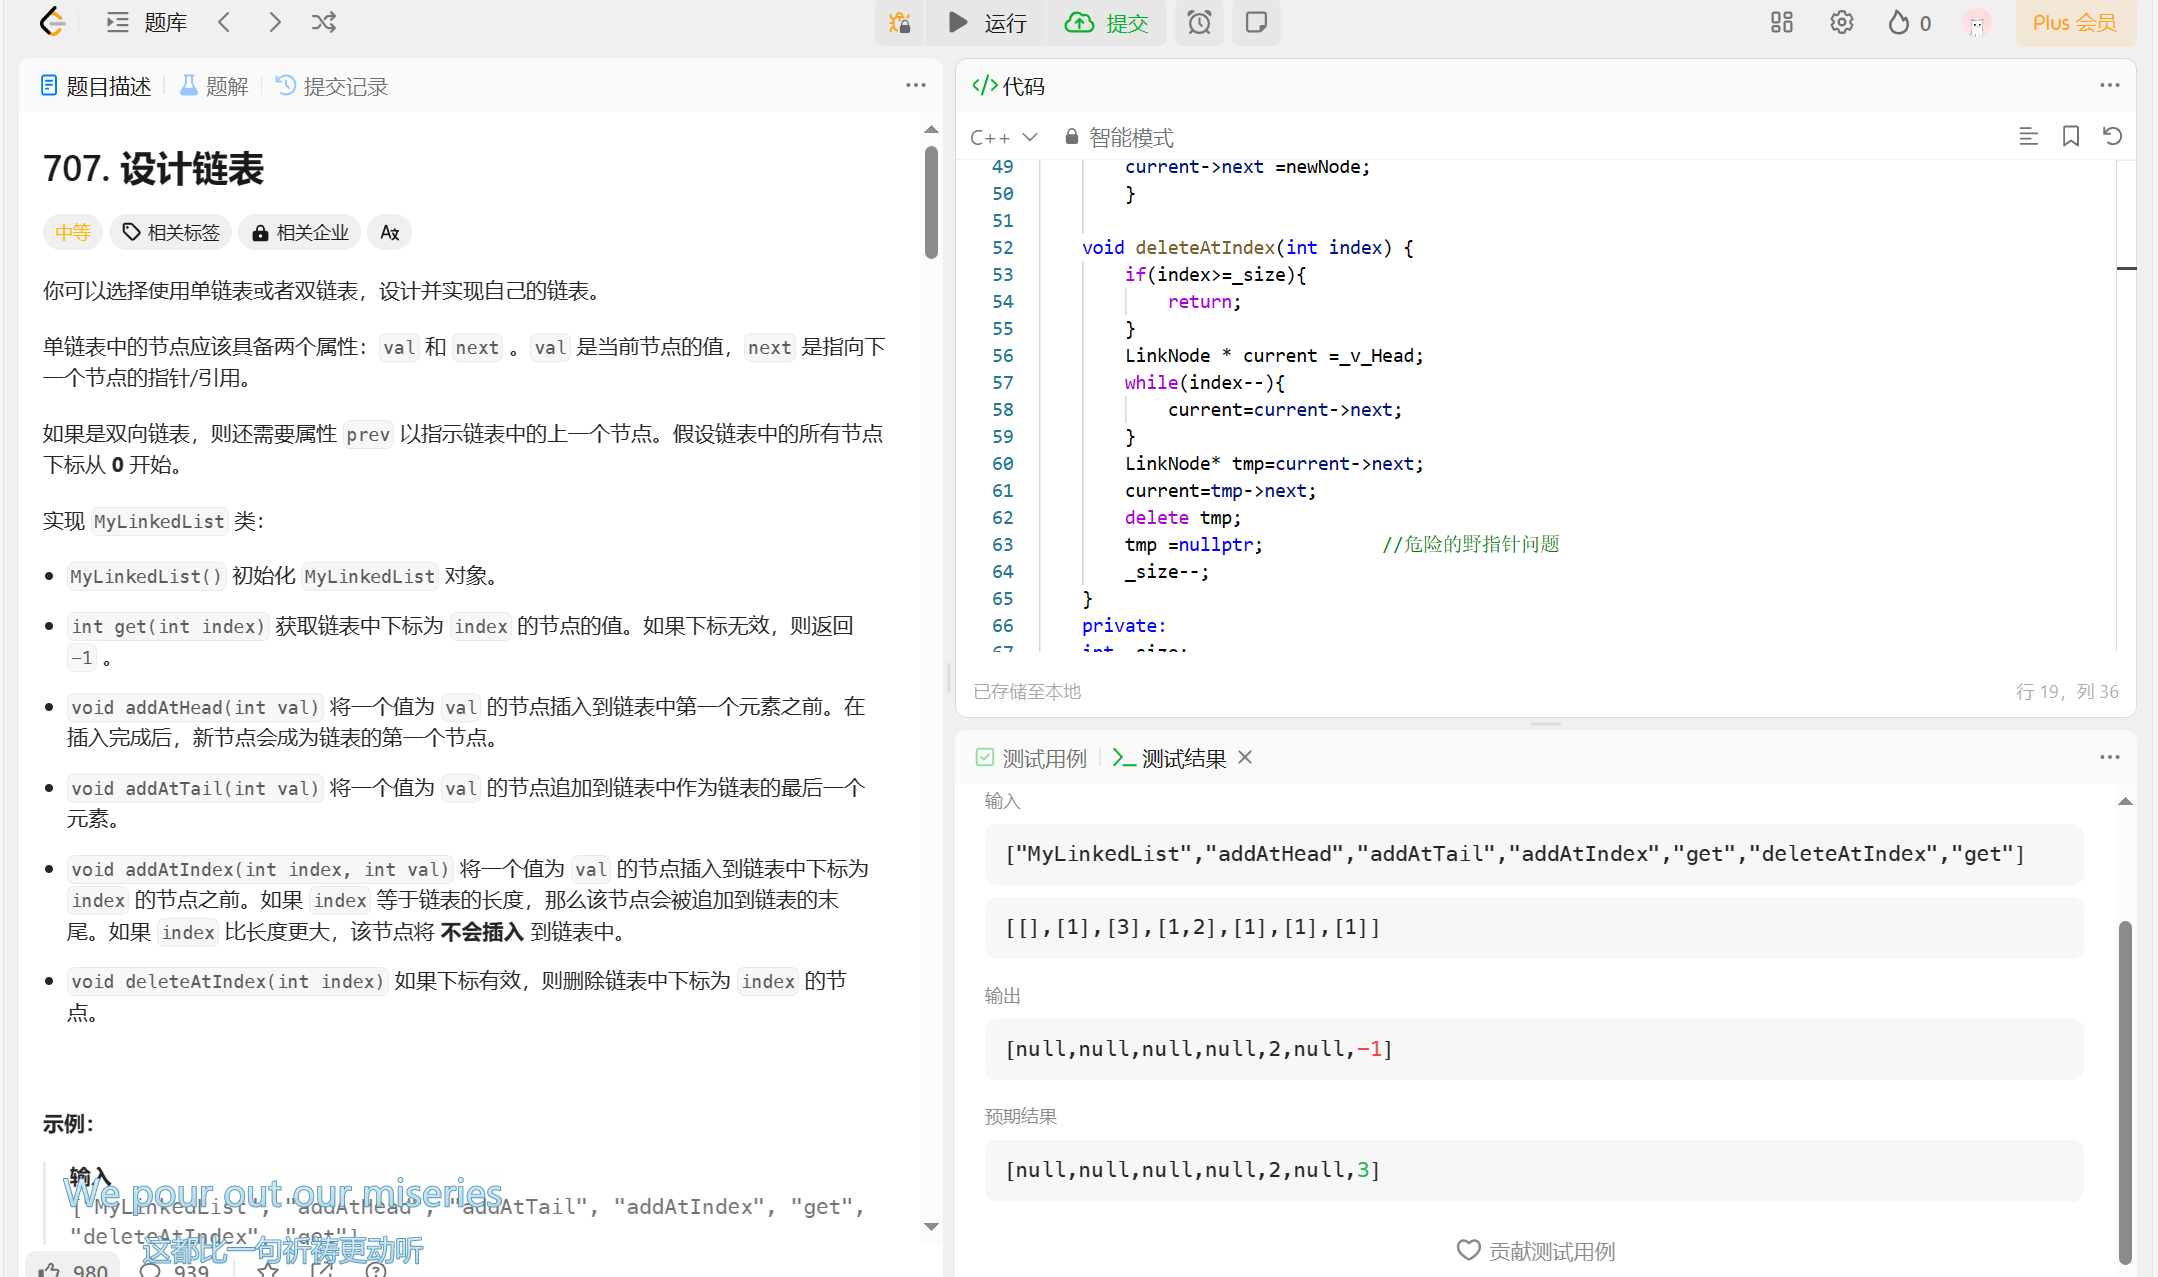Open user avatar profile menu
2158x1277 pixels.
coord(1977,22)
